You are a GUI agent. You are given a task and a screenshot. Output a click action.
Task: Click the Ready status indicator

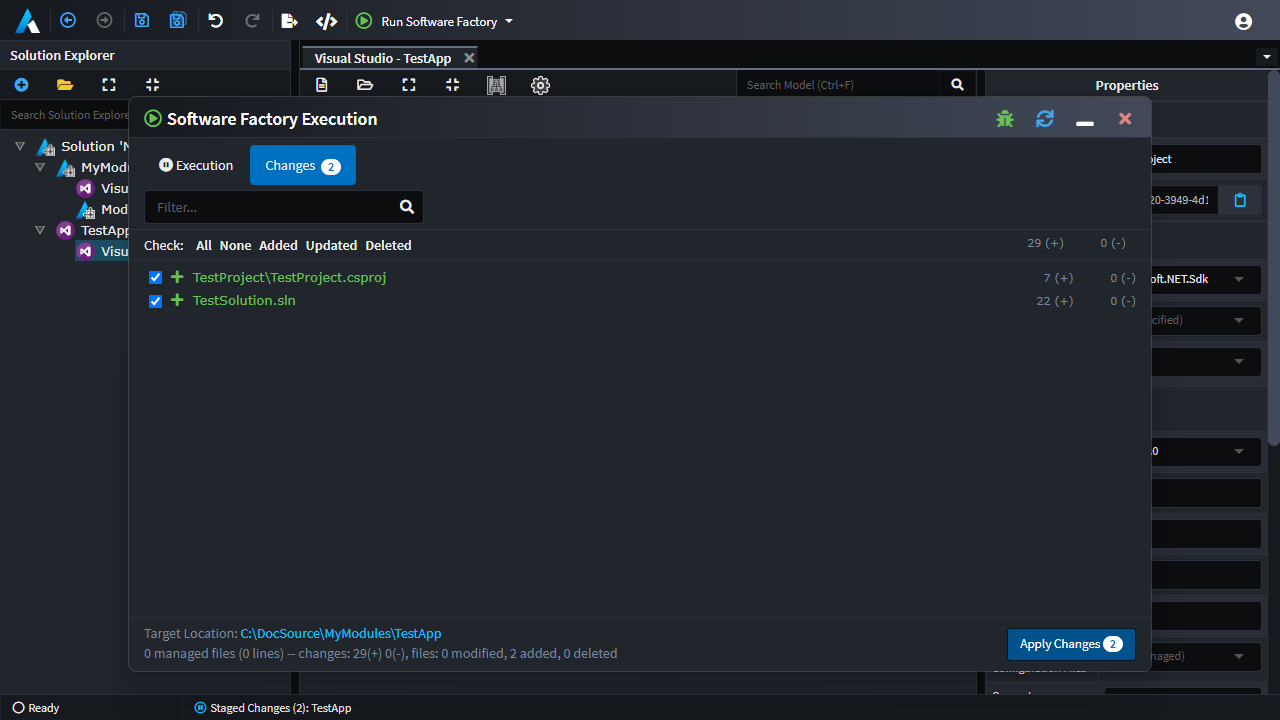(x=36, y=708)
